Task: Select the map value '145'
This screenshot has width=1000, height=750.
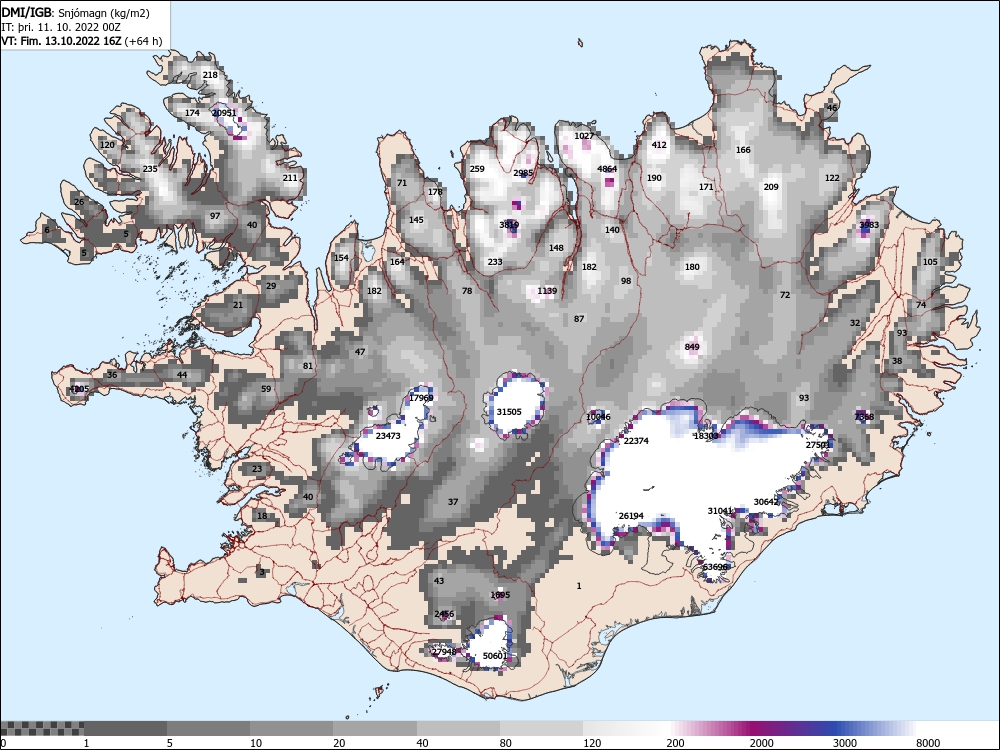Action: 416,220
